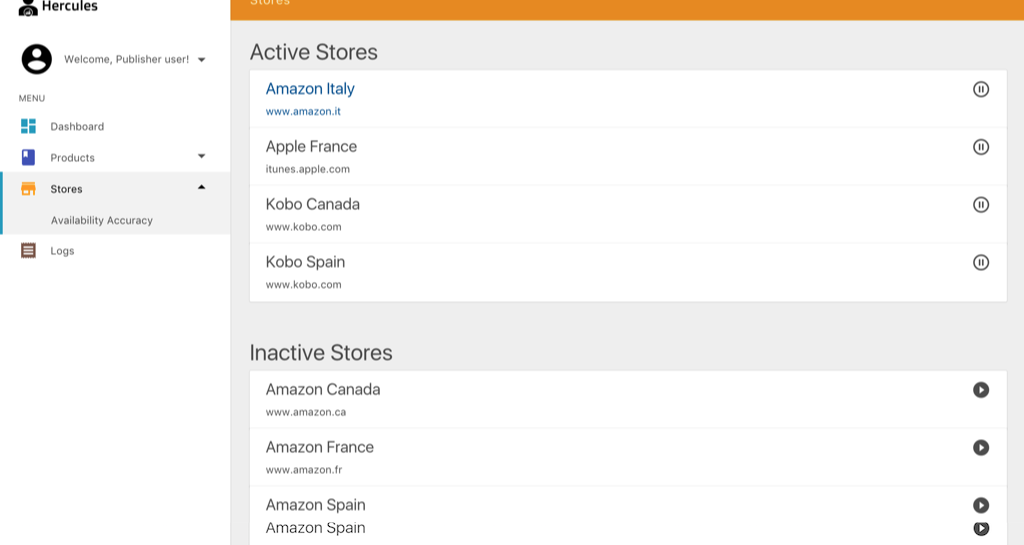Expand the Products menu arrow
The image size is (1024, 545).
click(201, 156)
